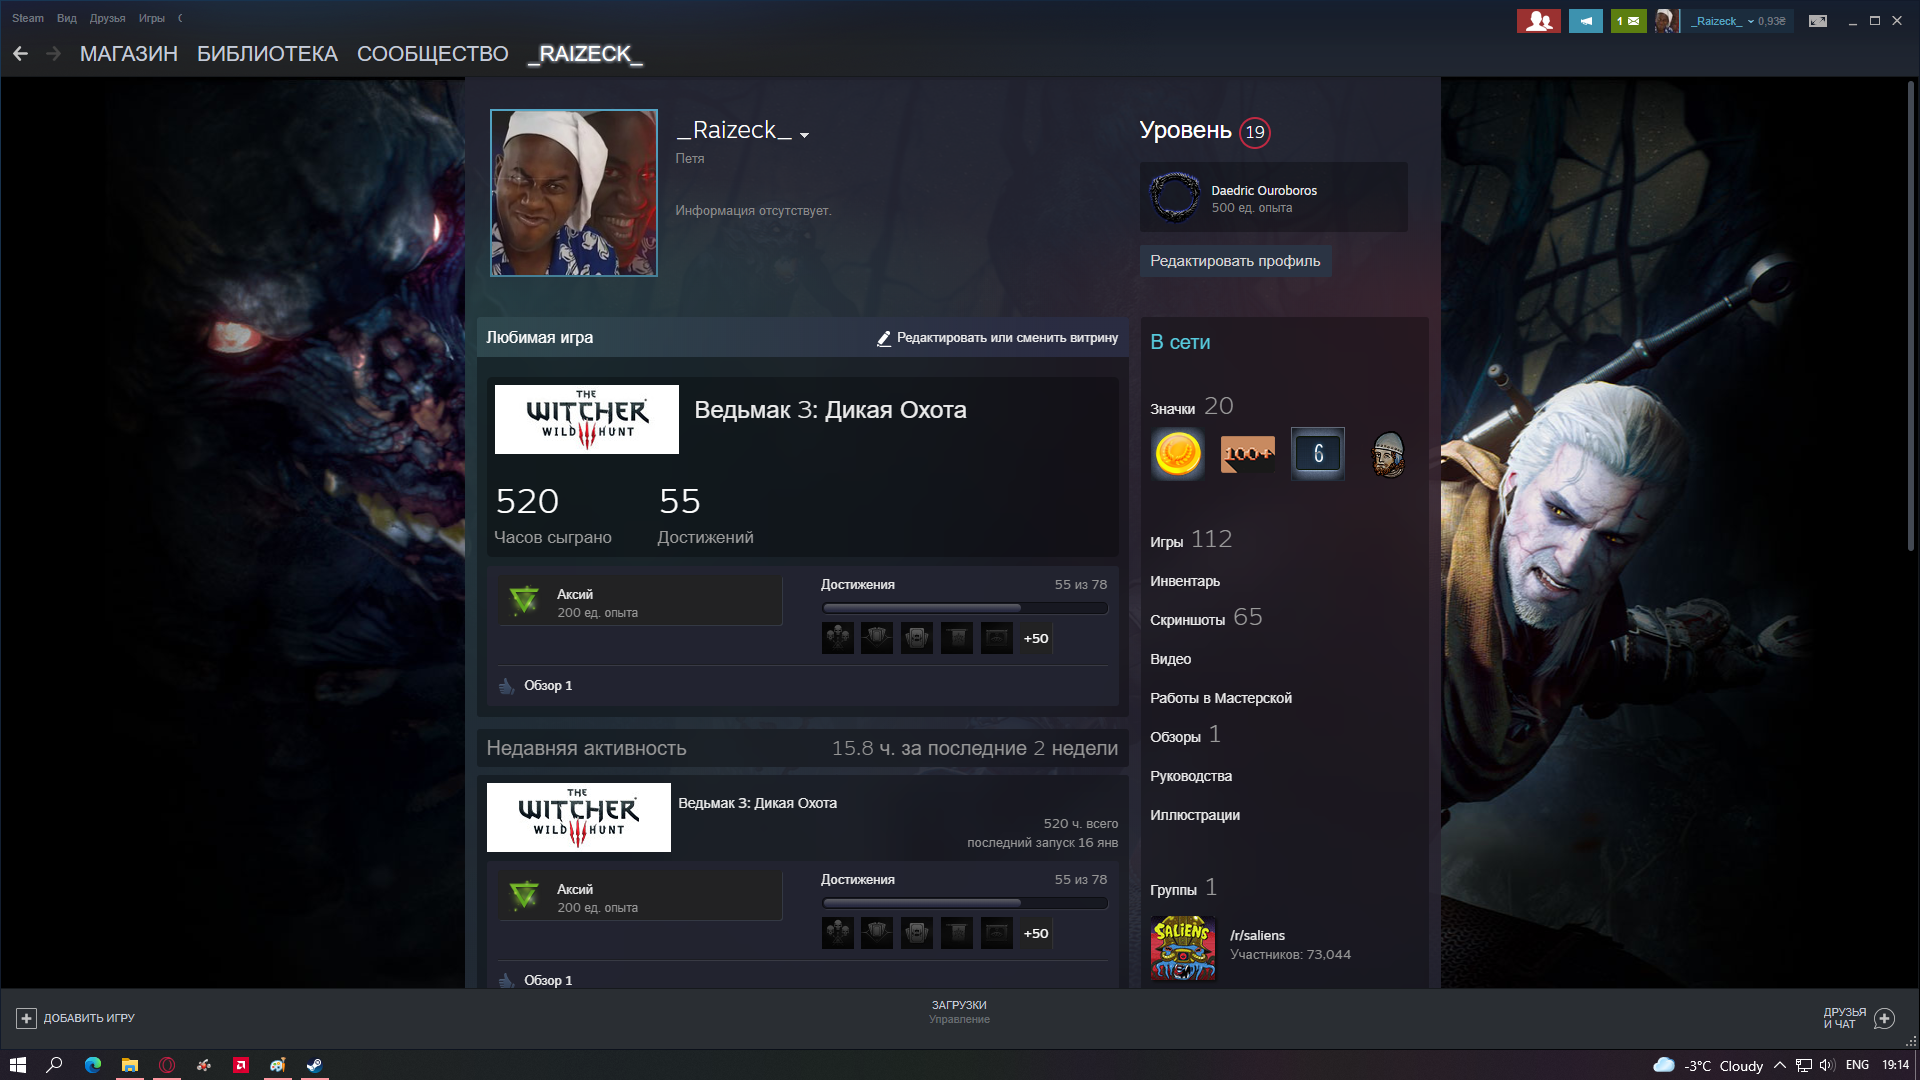Open the Steam menu
This screenshot has height=1080, width=1920.
tap(28, 18)
